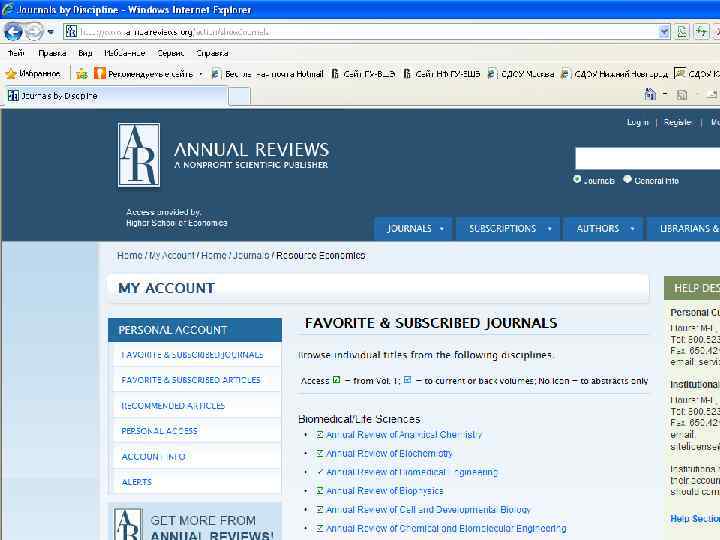Open Annual Review of Biomedical Engineering

[412, 472]
